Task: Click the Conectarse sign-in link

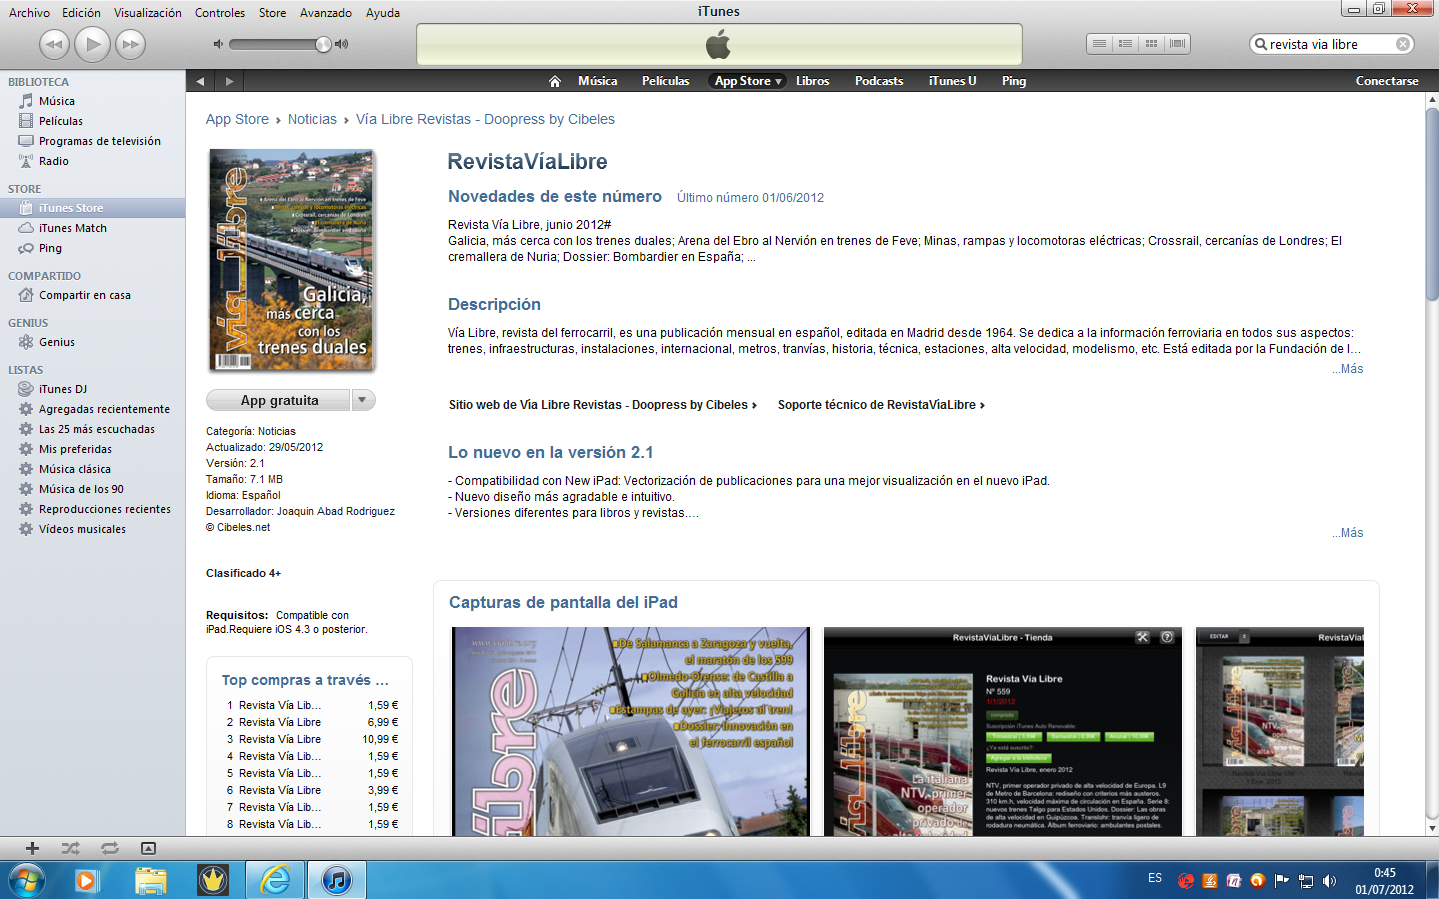Action: tap(1386, 81)
